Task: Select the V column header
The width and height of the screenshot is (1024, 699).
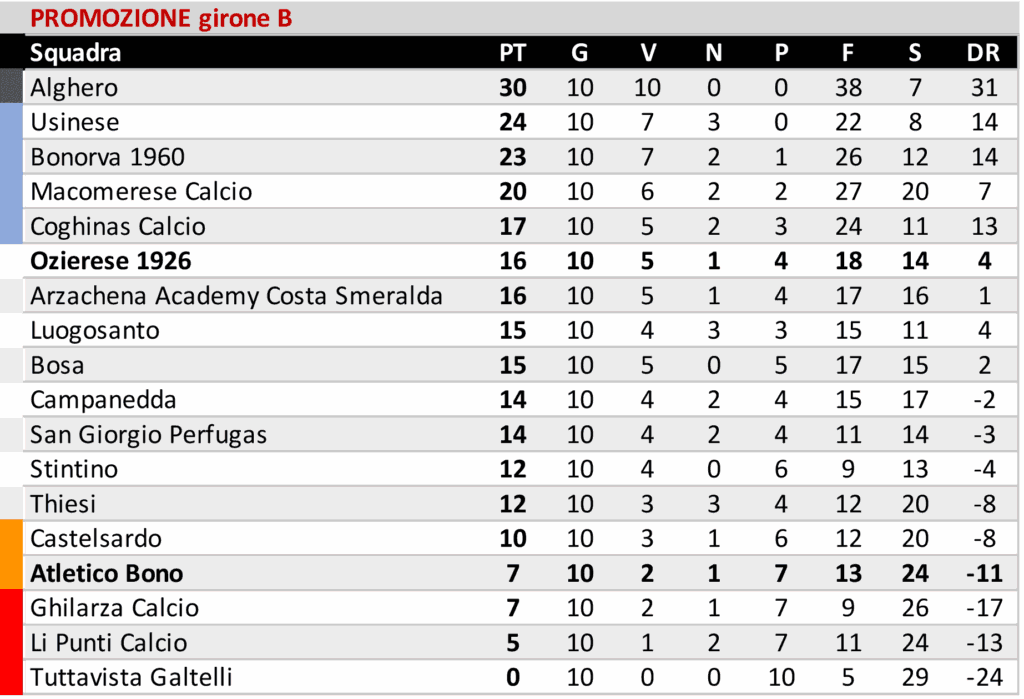Action: 647,53
